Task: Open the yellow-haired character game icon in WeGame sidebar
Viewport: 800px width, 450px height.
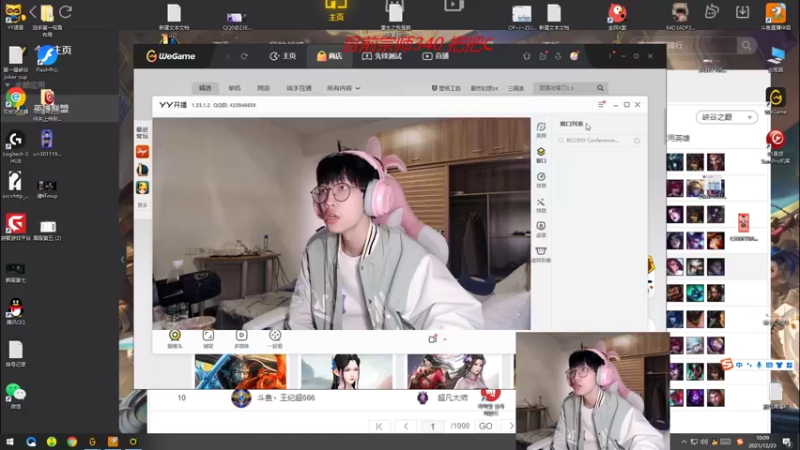Action: tap(142, 188)
